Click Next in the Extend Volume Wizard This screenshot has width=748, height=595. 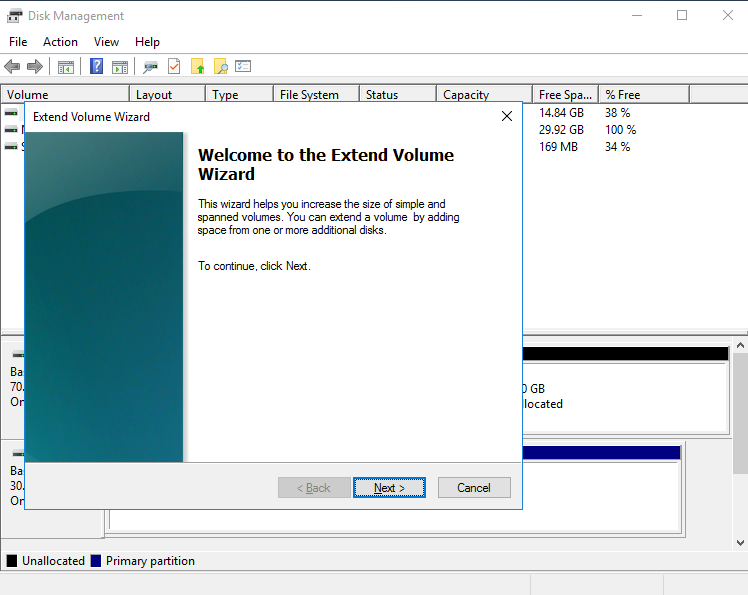[x=389, y=488]
